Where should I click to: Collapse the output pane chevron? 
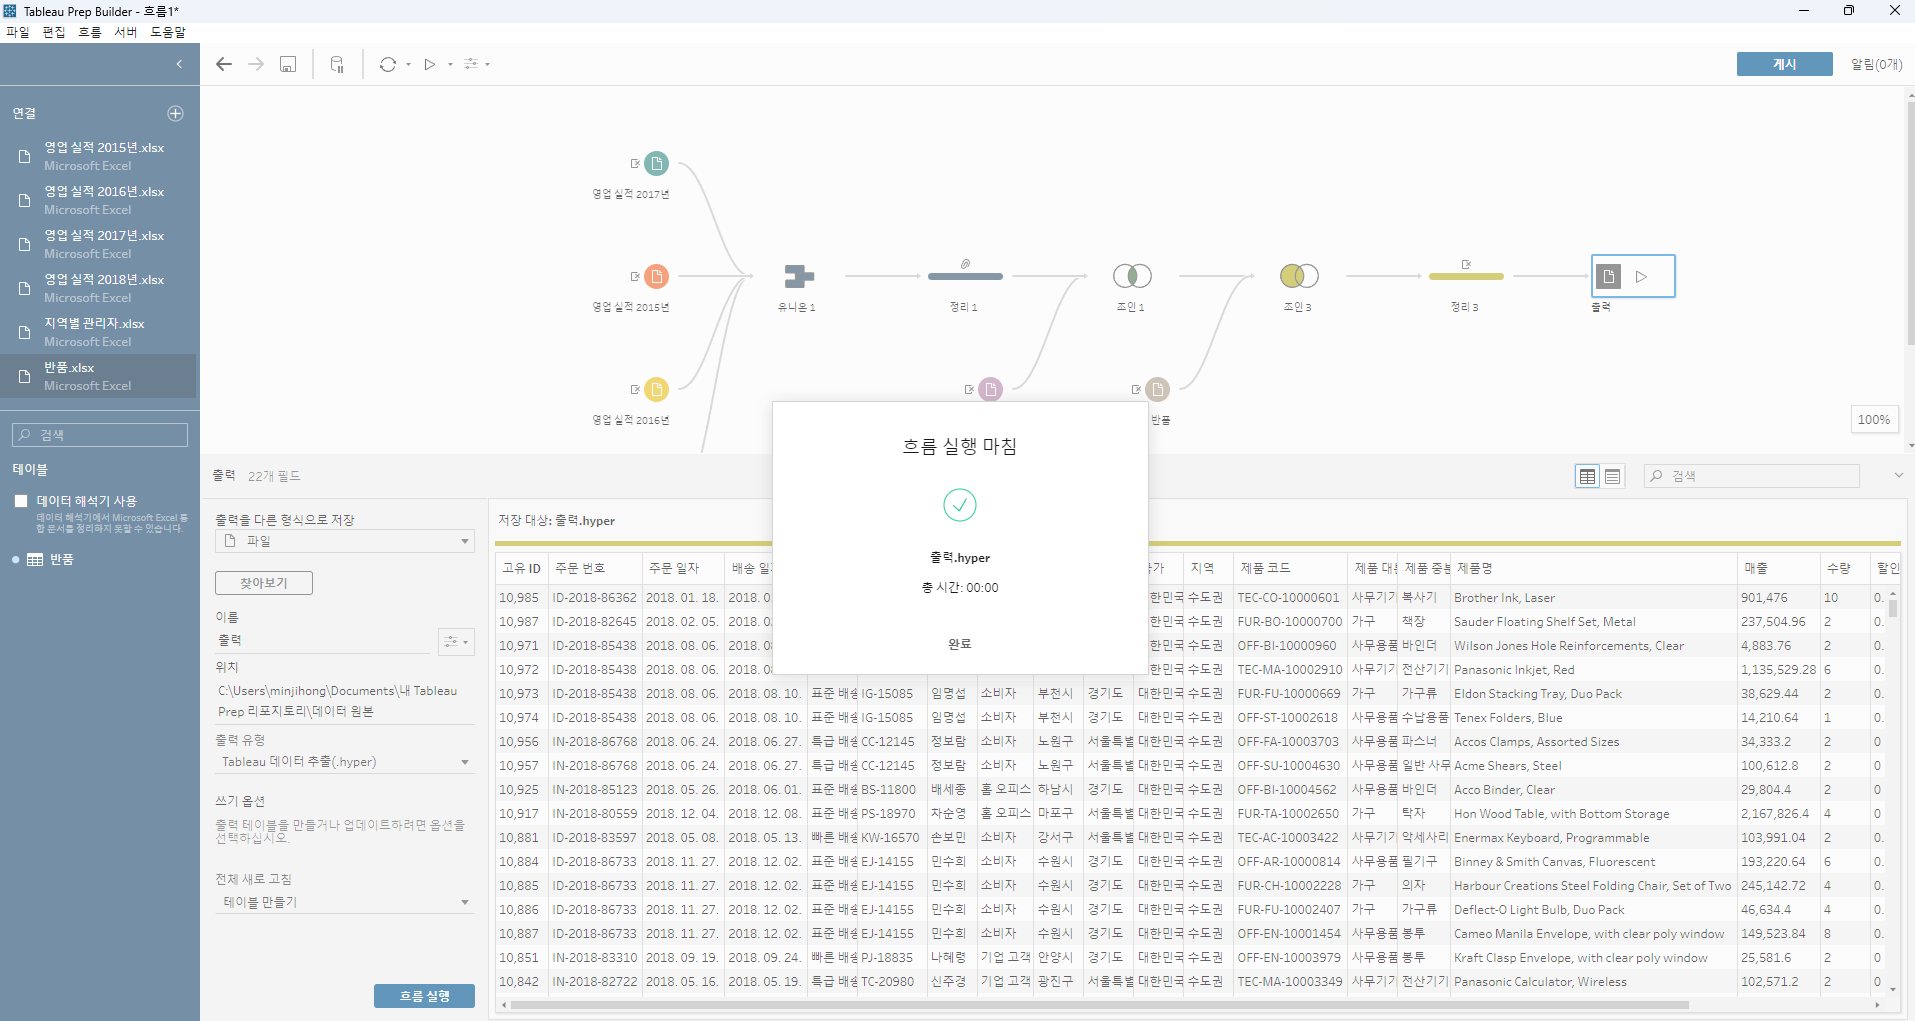pyautogui.click(x=1898, y=476)
